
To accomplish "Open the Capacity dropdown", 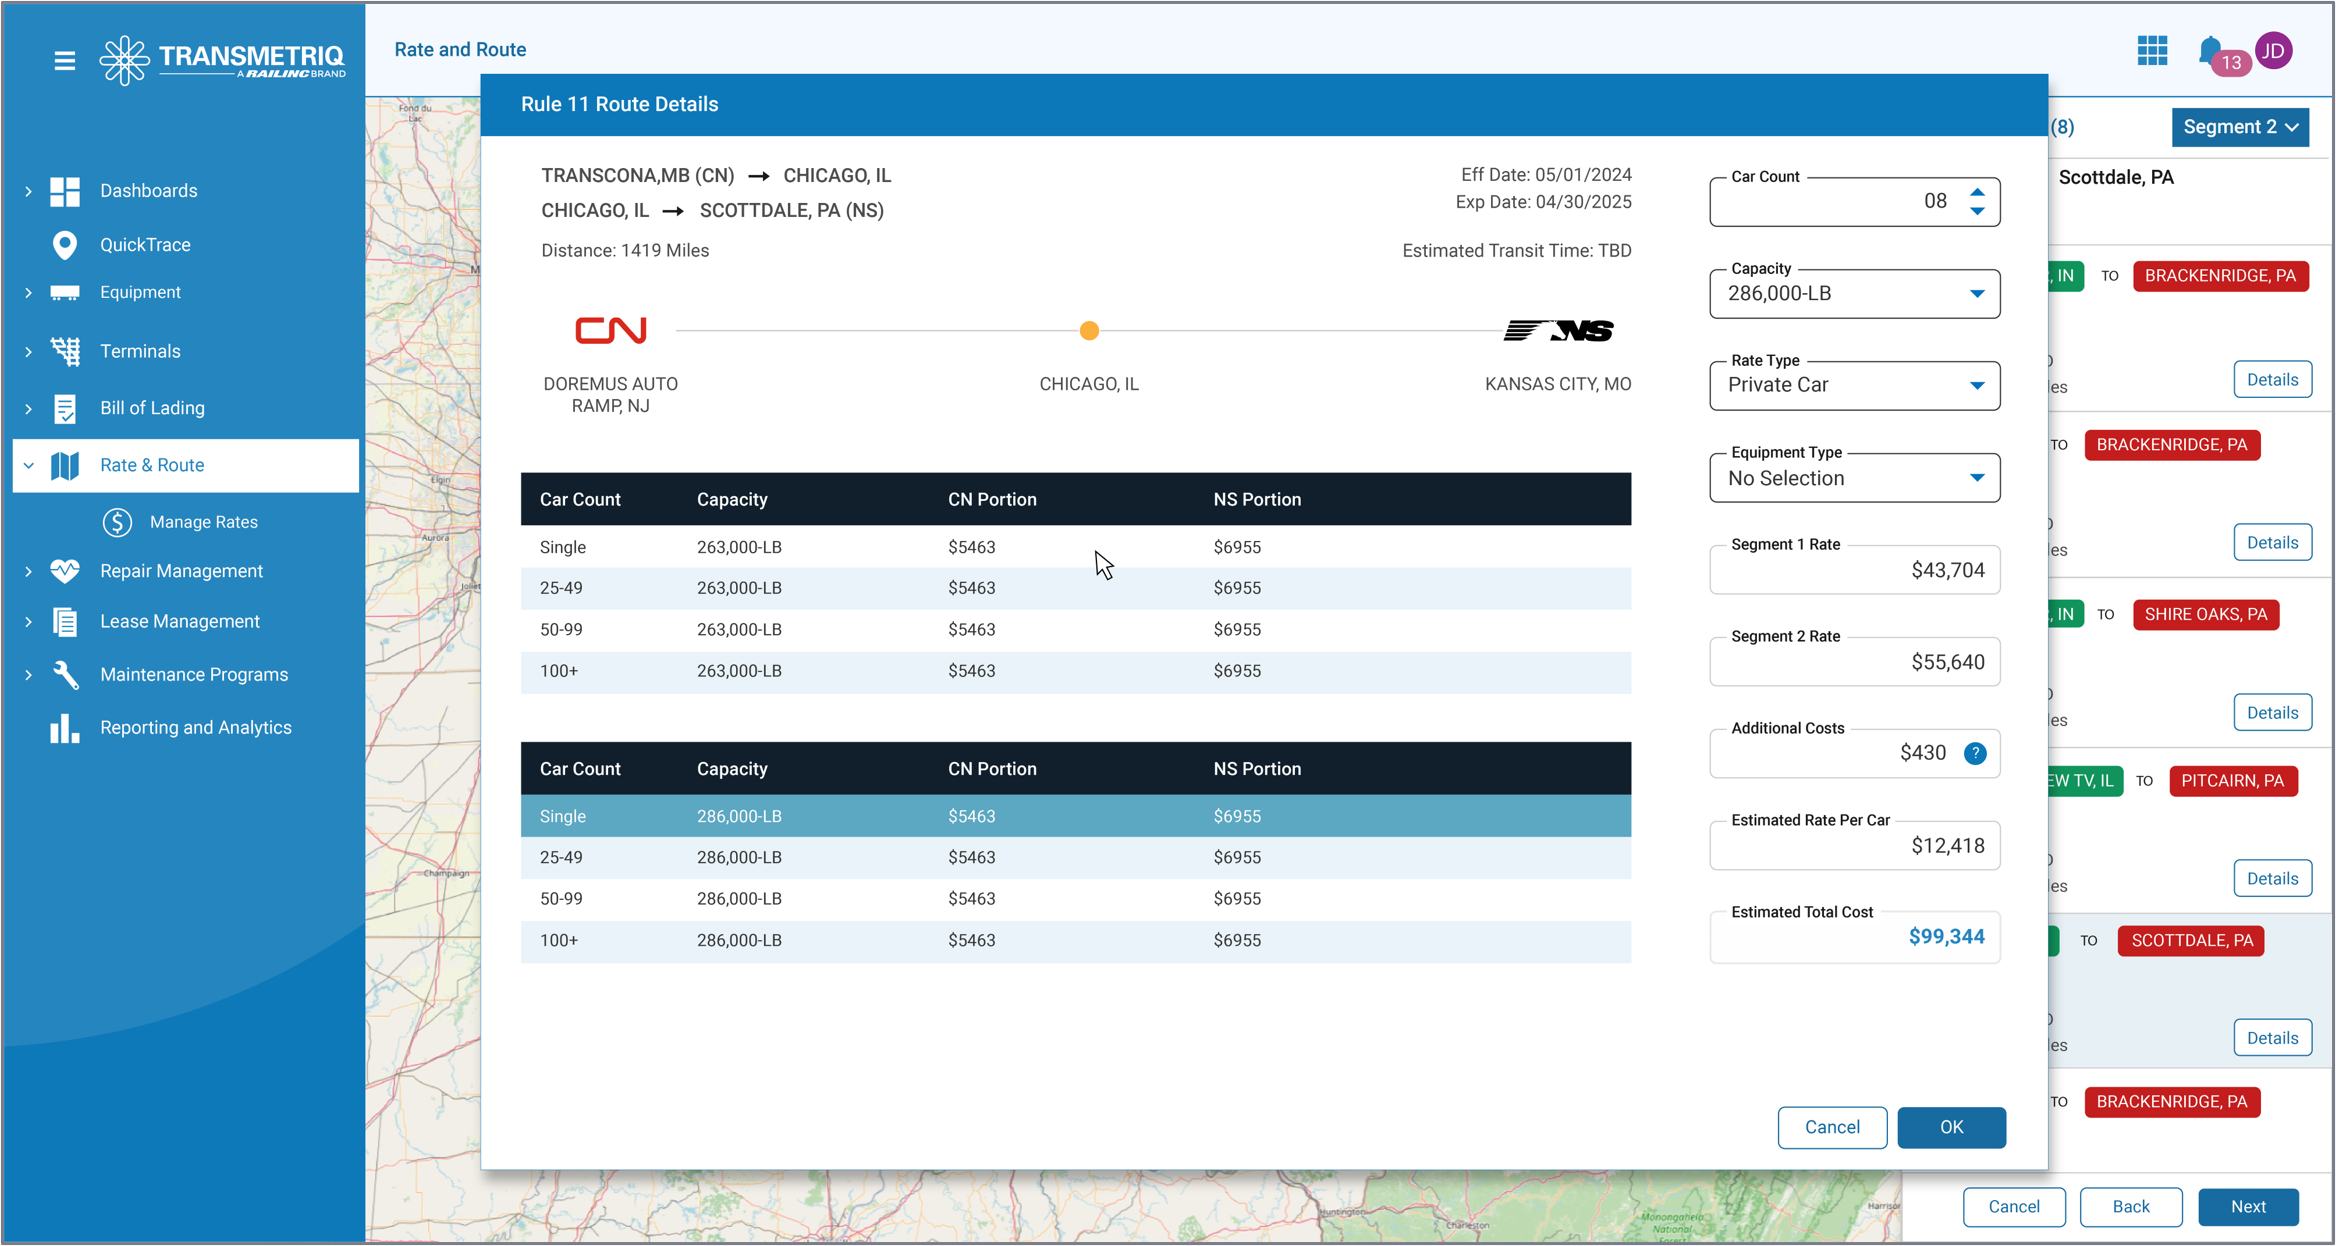I will click(1854, 294).
